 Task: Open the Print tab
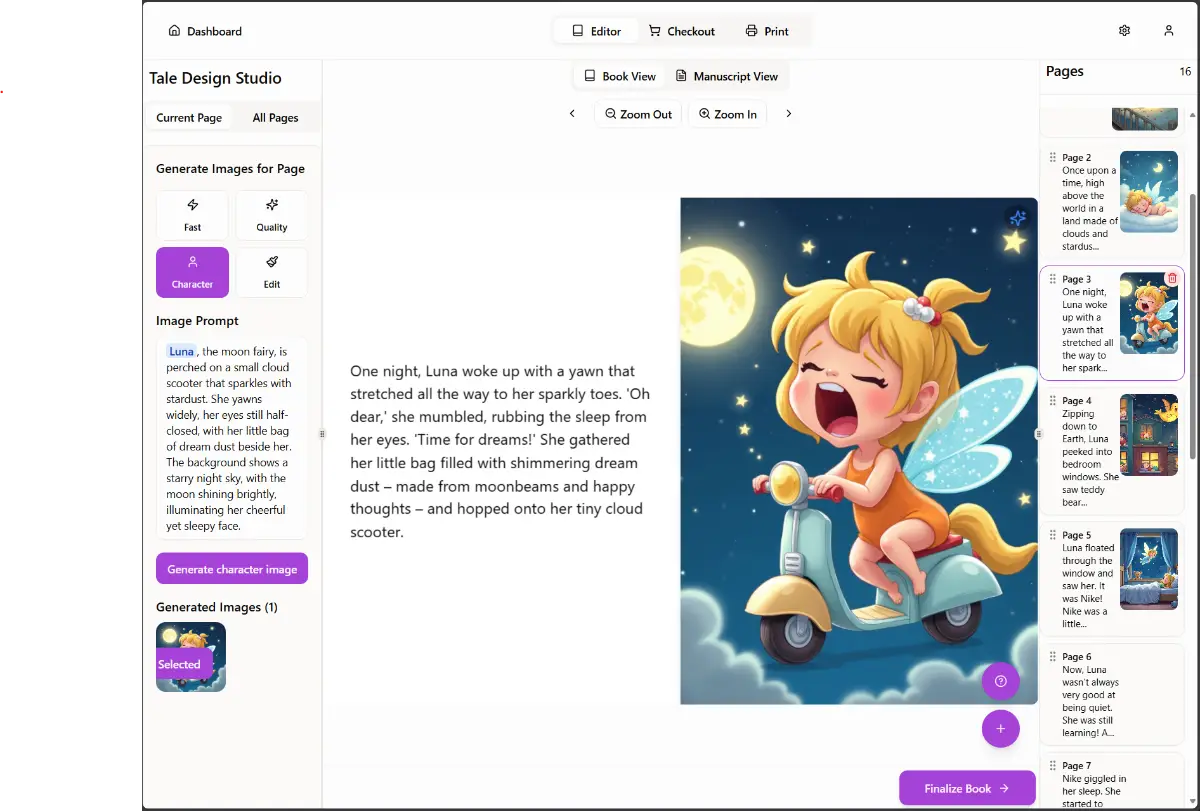coord(767,31)
